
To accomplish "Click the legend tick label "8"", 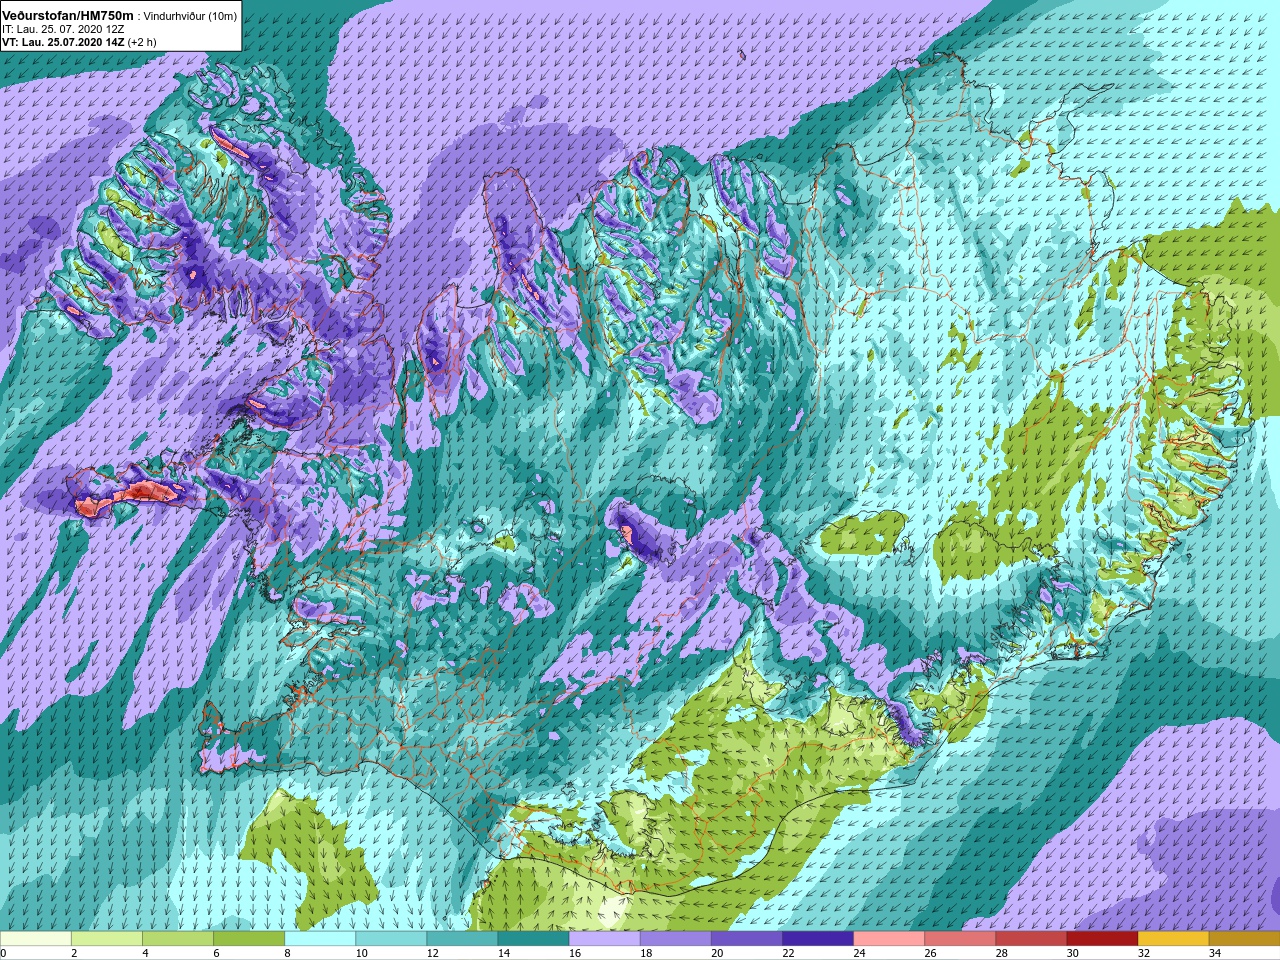I will point(287,953).
